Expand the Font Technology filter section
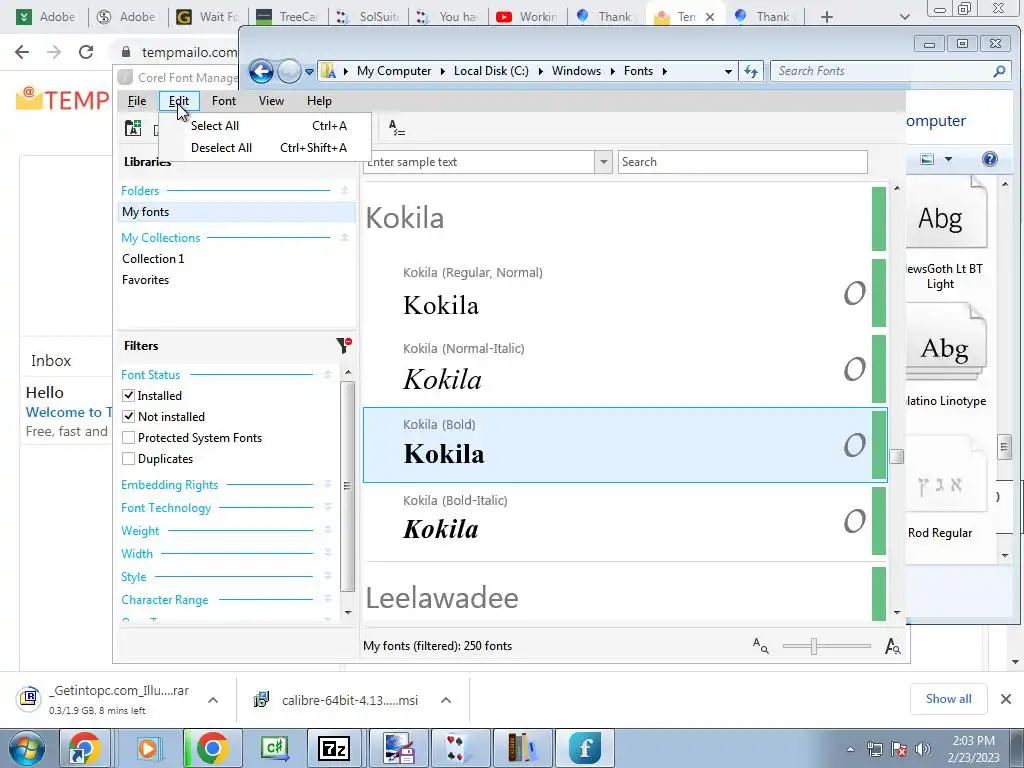The image size is (1024, 768). [x=328, y=507]
